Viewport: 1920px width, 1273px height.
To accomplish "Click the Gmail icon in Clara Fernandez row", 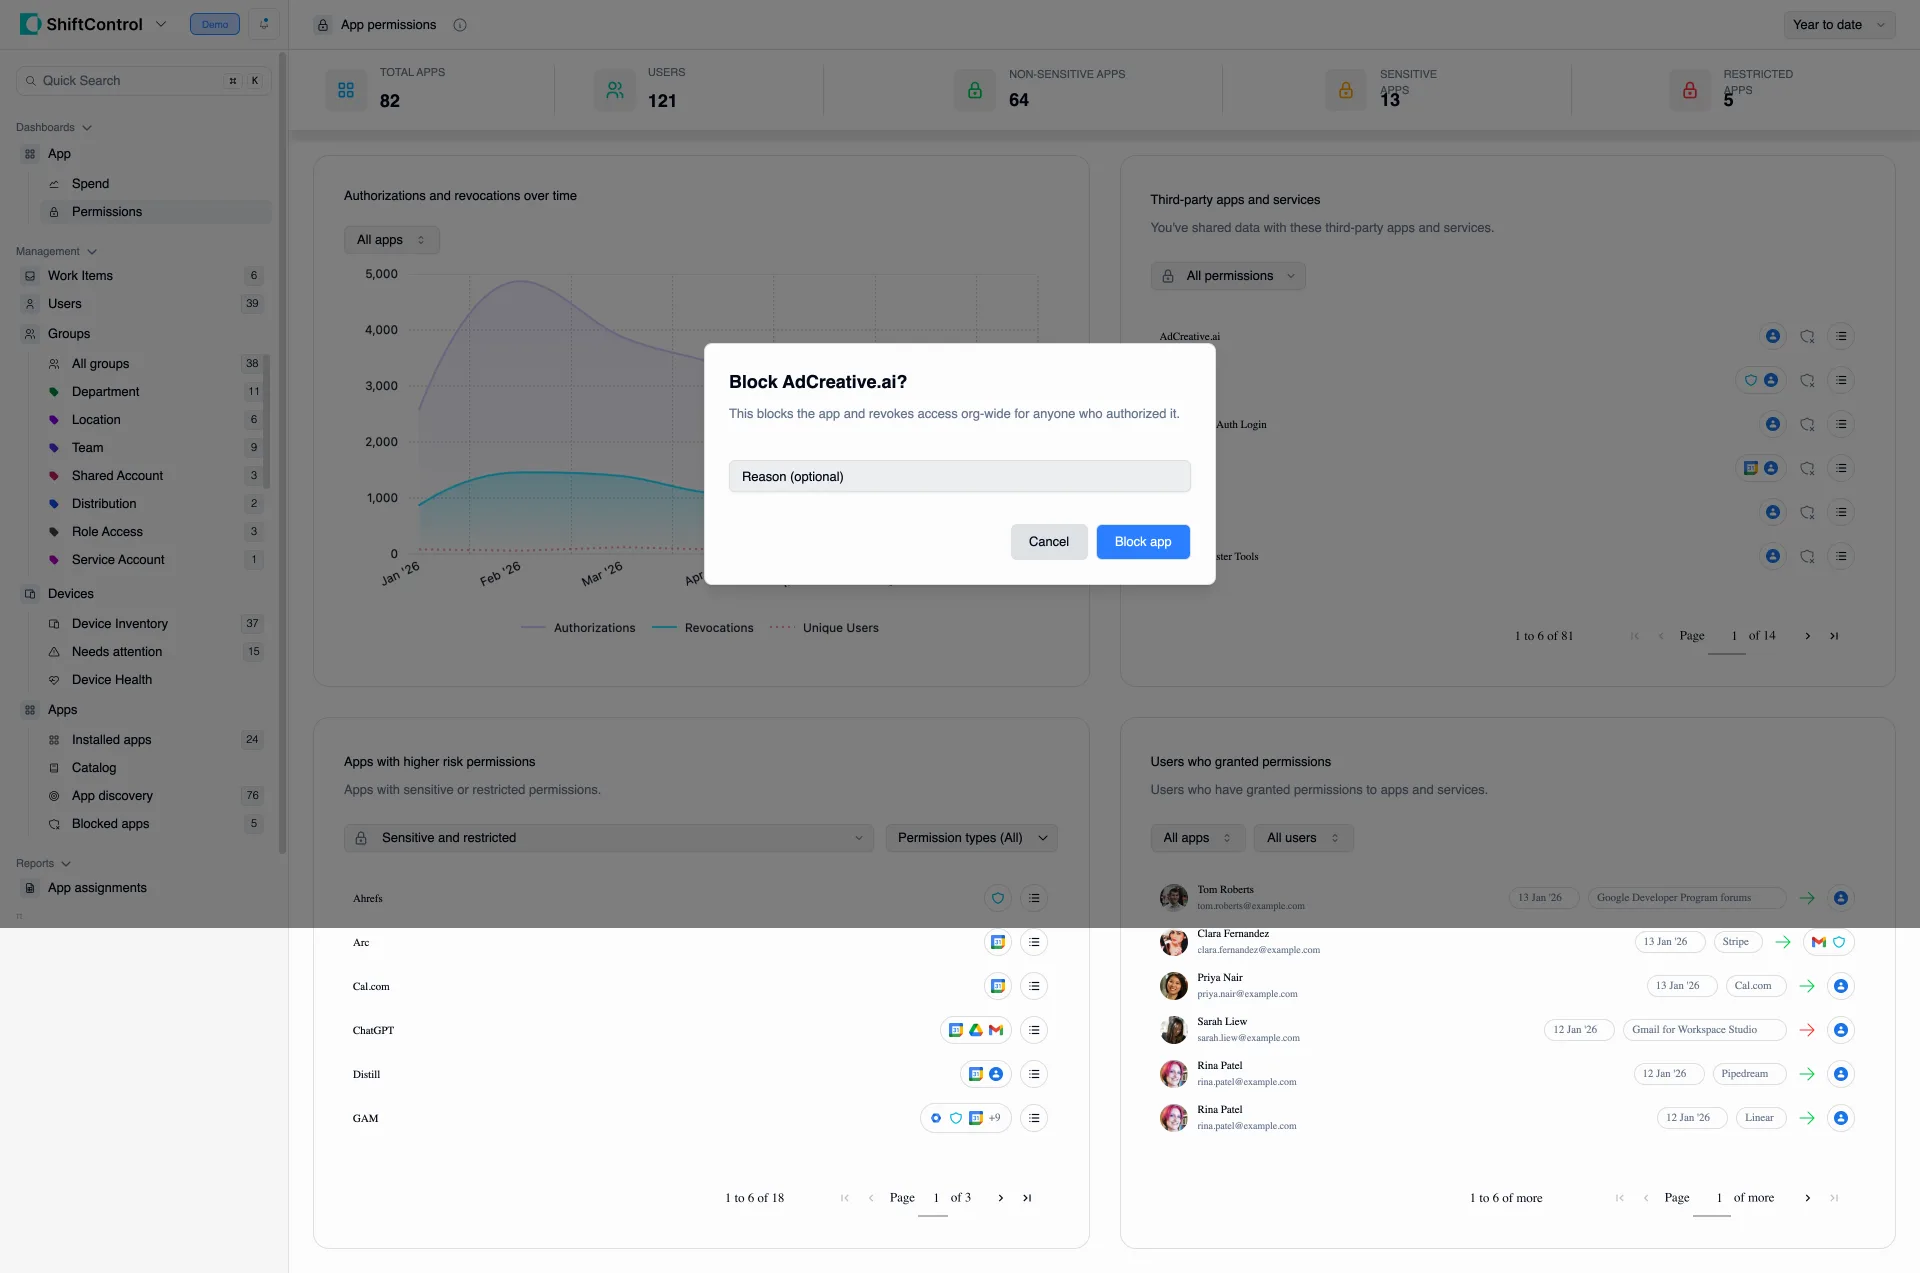I will click(1819, 943).
